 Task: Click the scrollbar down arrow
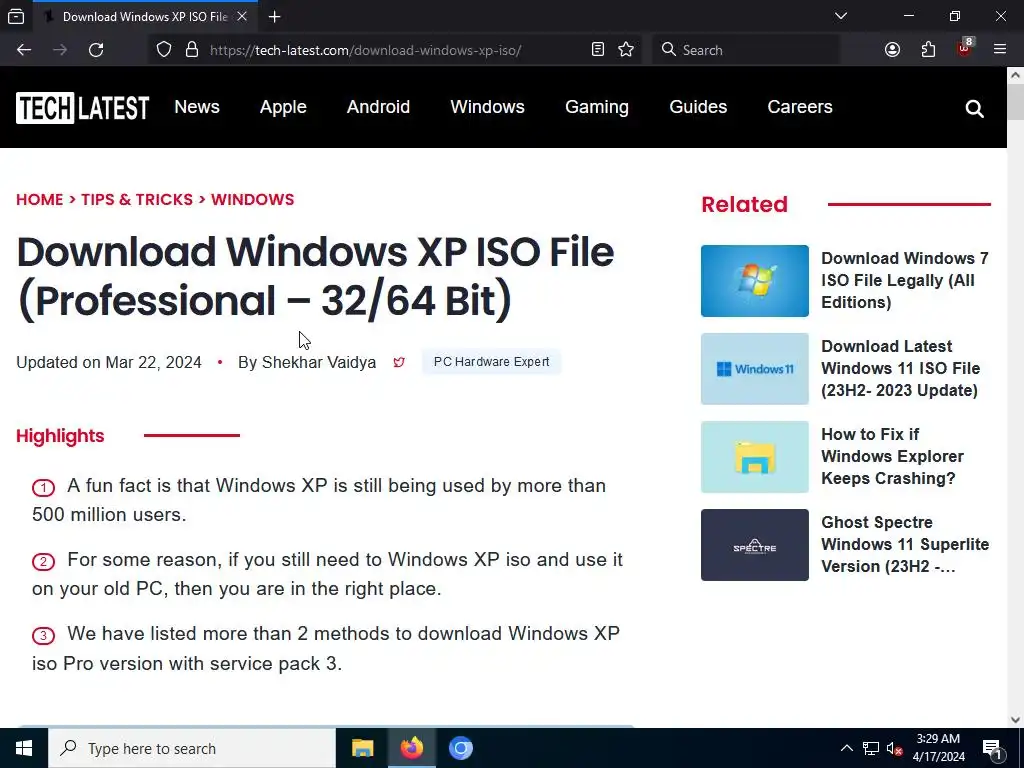pyautogui.click(x=1016, y=720)
